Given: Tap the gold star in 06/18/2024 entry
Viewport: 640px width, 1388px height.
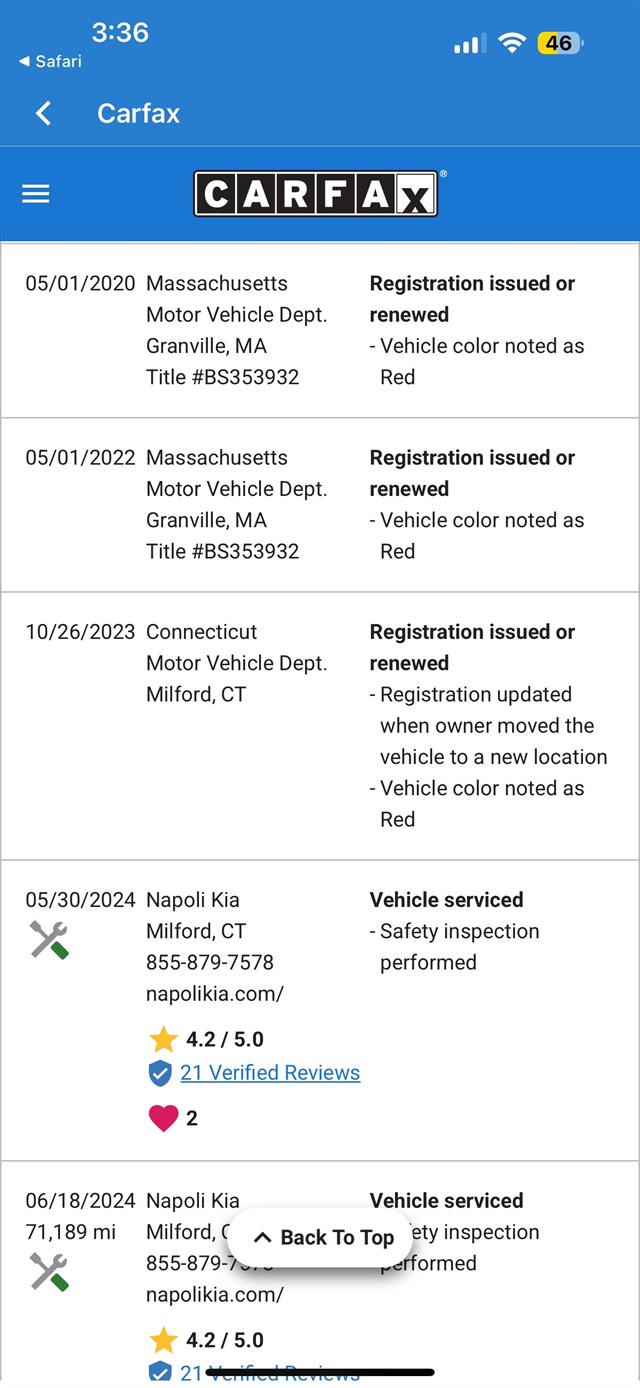Looking at the screenshot, I should tap(163, 1340).
